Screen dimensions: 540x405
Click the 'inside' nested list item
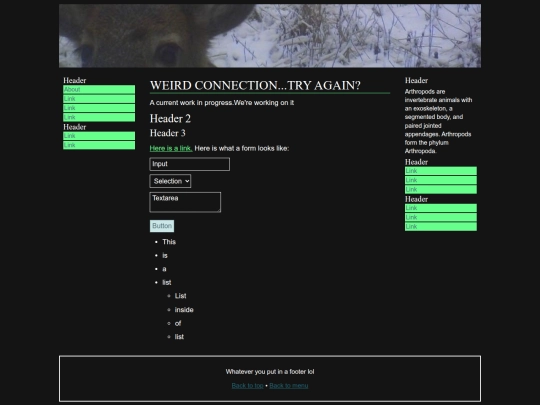184,310
